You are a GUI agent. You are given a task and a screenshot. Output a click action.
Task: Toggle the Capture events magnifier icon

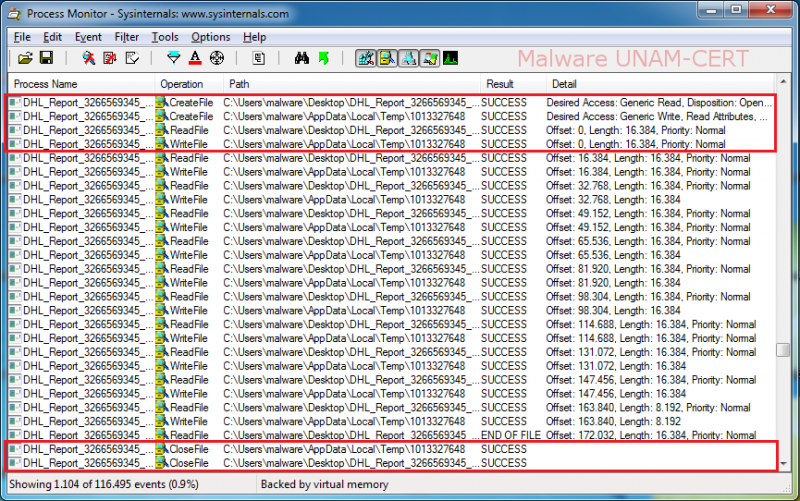[89, 58]
